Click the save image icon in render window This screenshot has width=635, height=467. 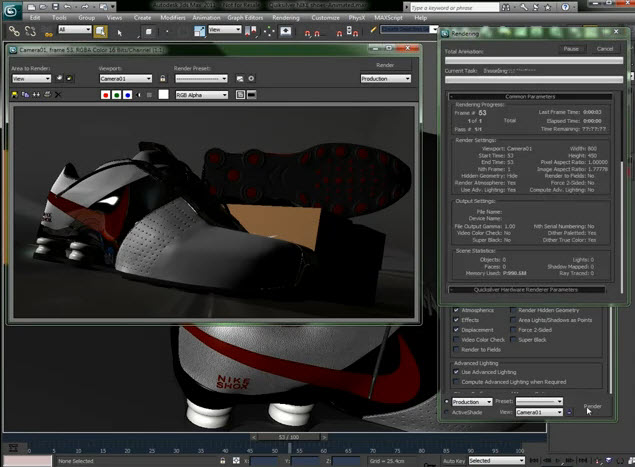[16, 95]
